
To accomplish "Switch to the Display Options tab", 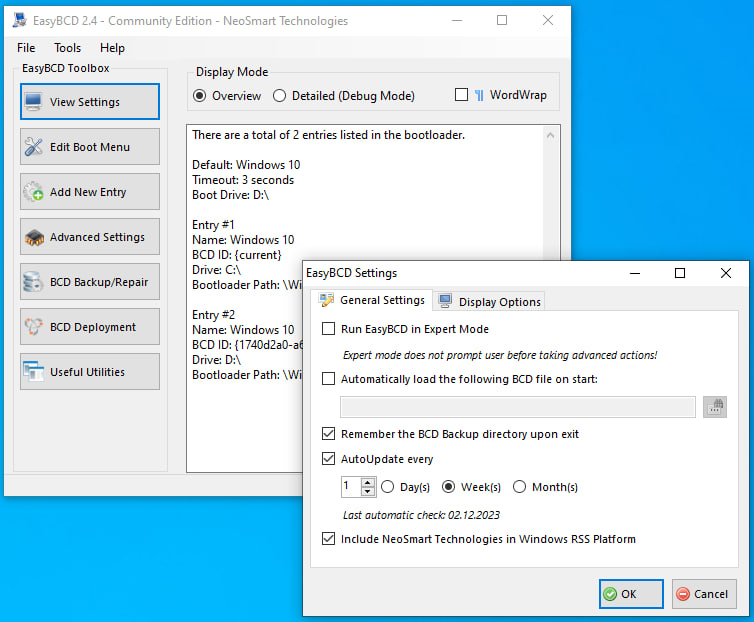I will [489, 302].
